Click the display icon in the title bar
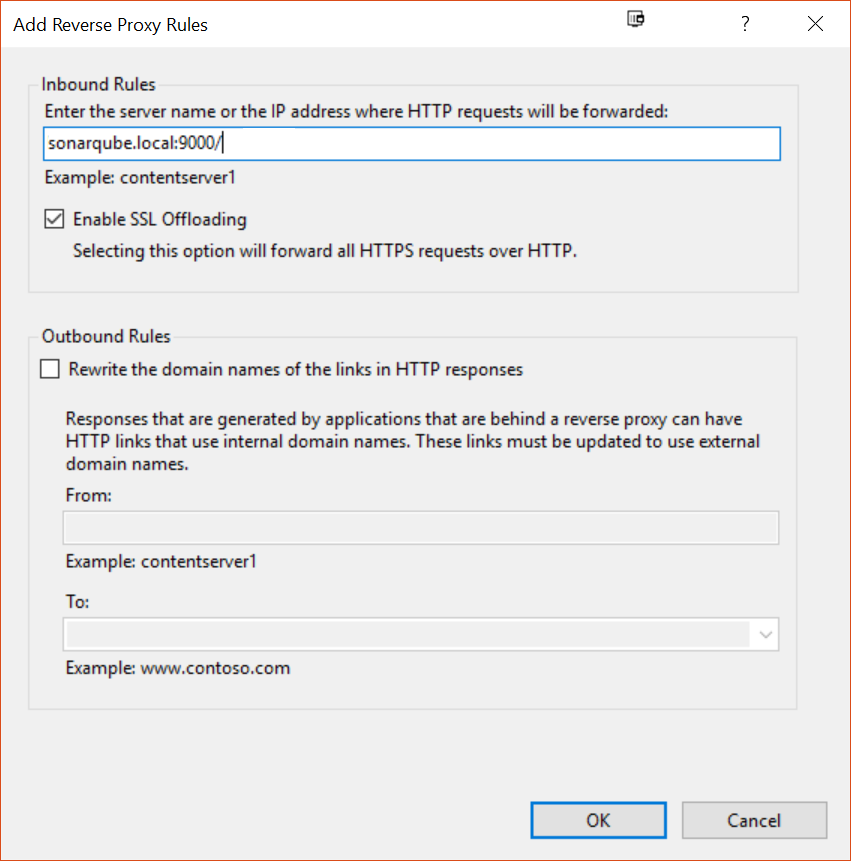This screenshot has width=851, height=861. click(636, 20)
